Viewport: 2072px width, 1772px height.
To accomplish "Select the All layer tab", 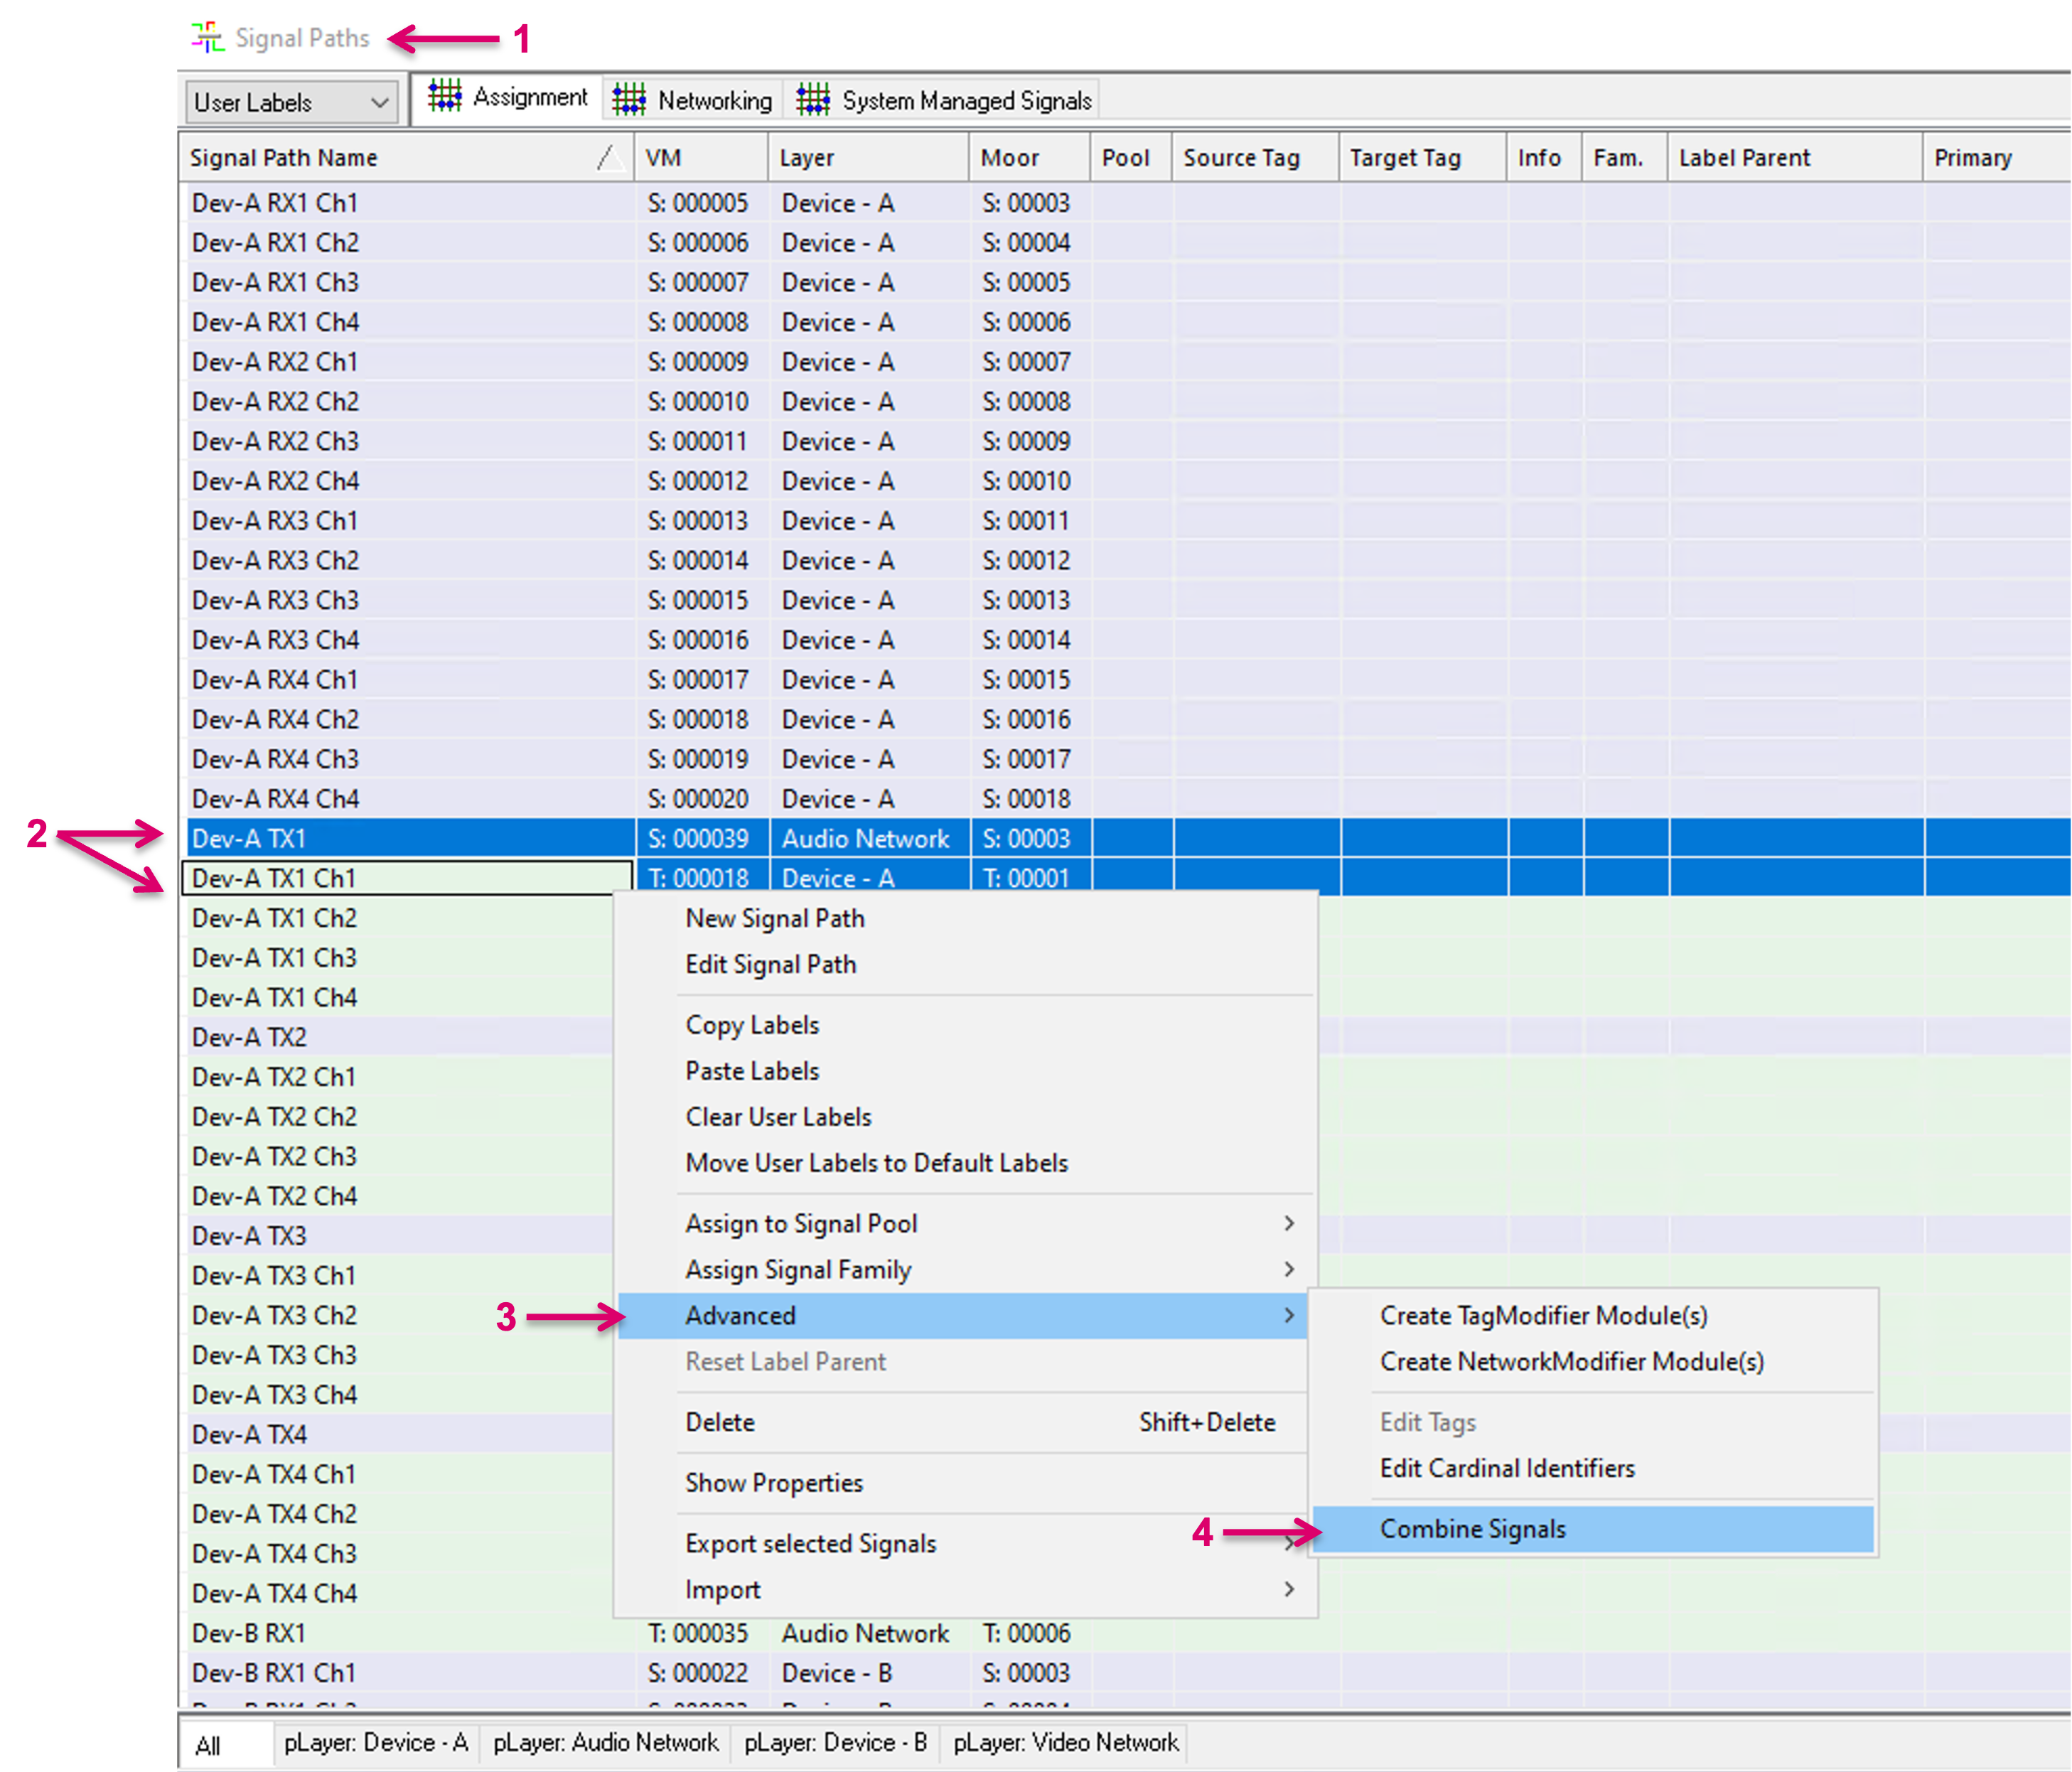I will pyautogui.click(x=208, y=1746).
